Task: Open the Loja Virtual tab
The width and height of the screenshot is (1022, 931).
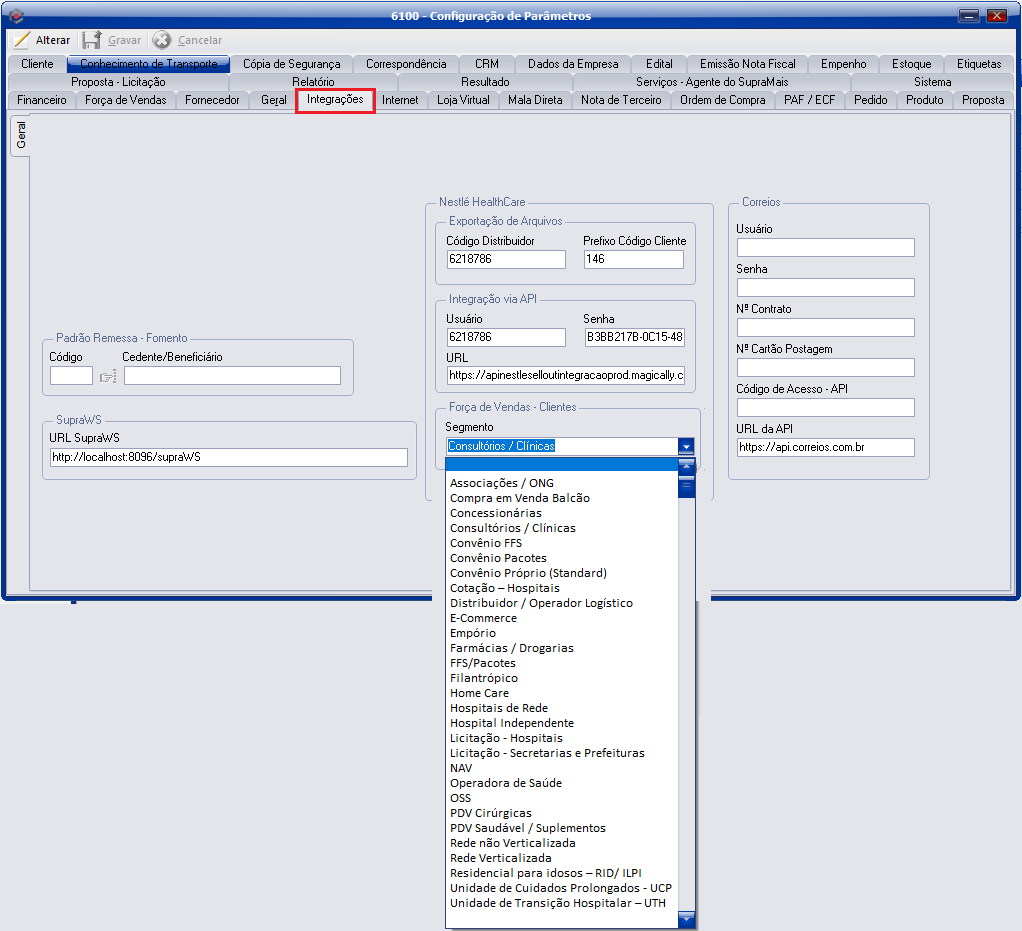Action: pos(463,100)
